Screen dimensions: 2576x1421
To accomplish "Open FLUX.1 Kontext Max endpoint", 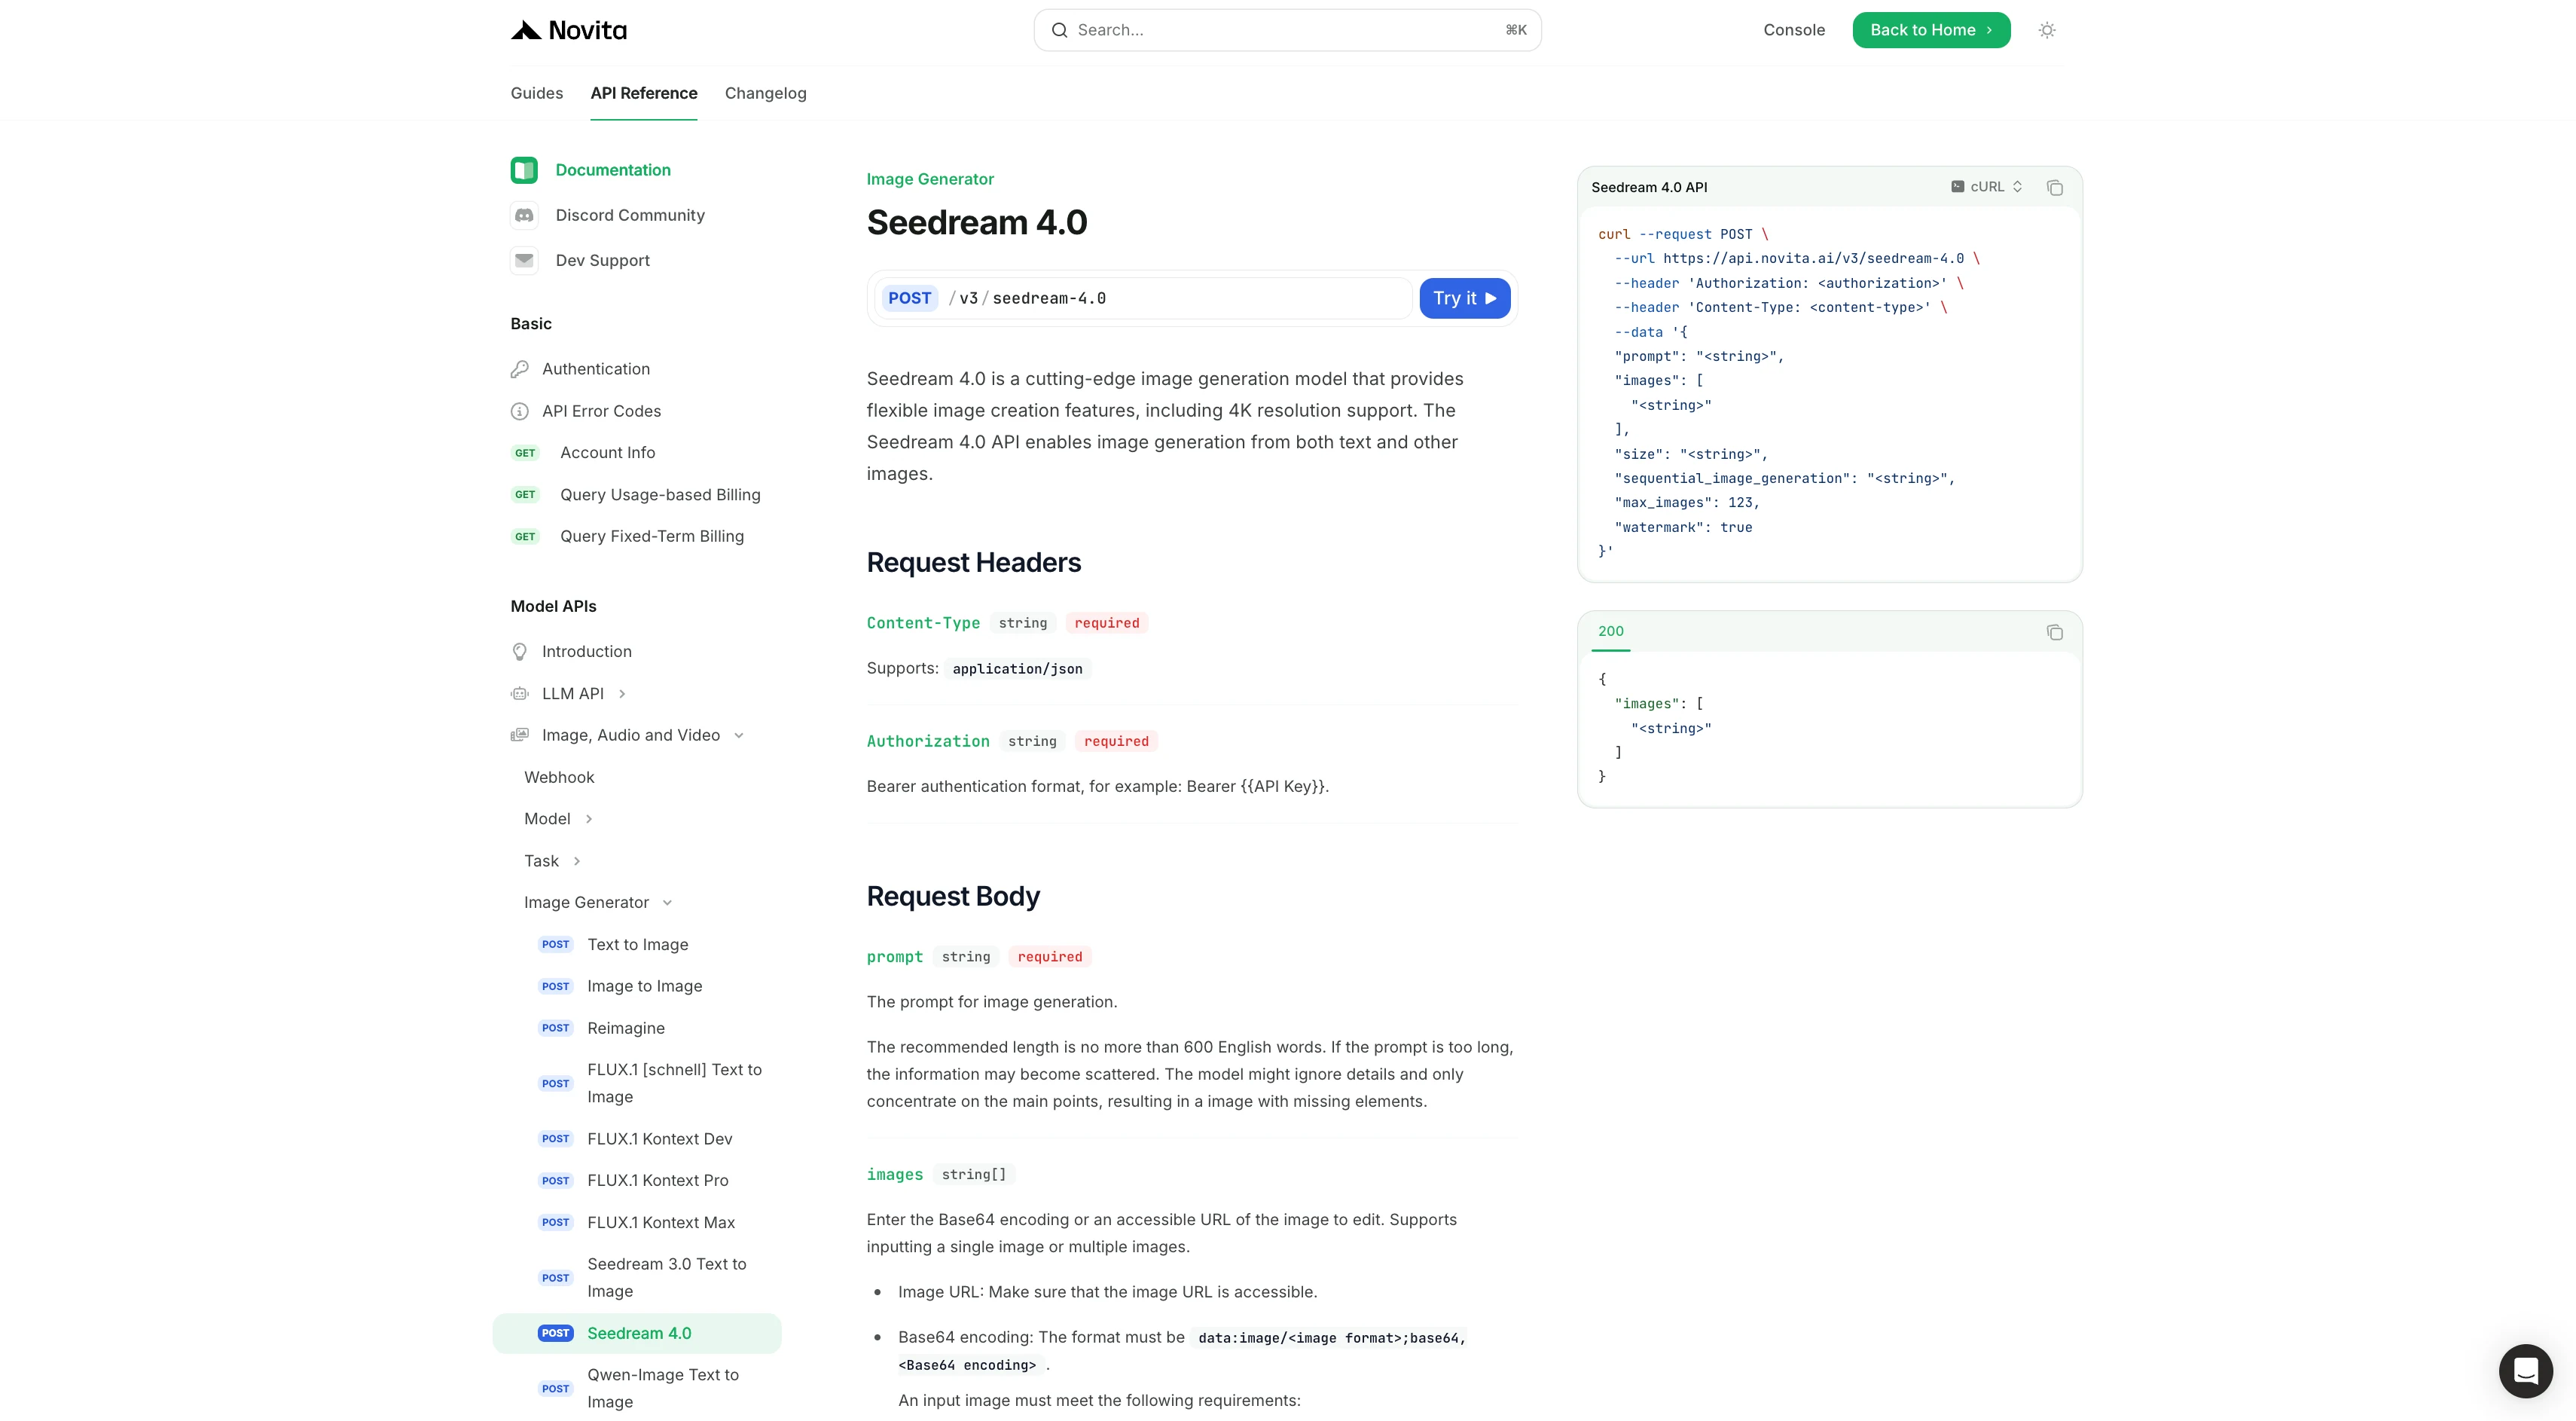I will [x=660, y=1222].
